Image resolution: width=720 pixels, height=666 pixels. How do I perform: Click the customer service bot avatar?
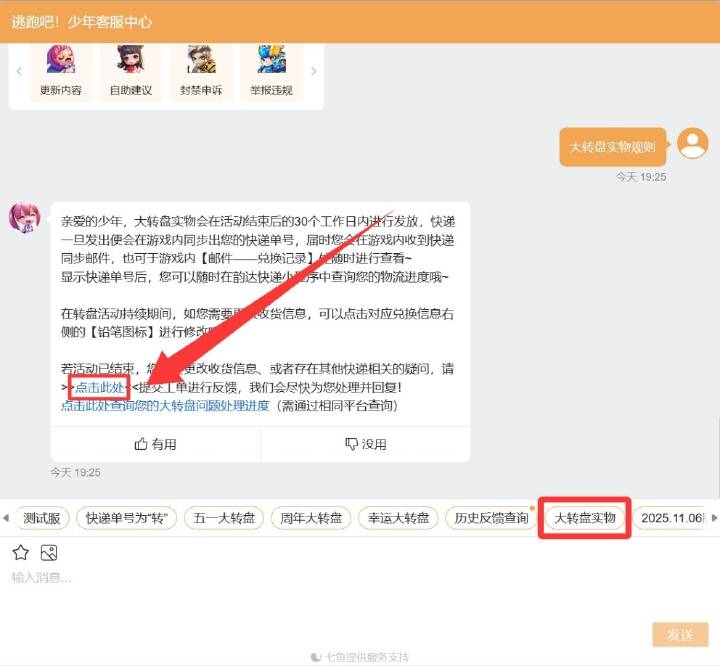(x=24, y=216)
